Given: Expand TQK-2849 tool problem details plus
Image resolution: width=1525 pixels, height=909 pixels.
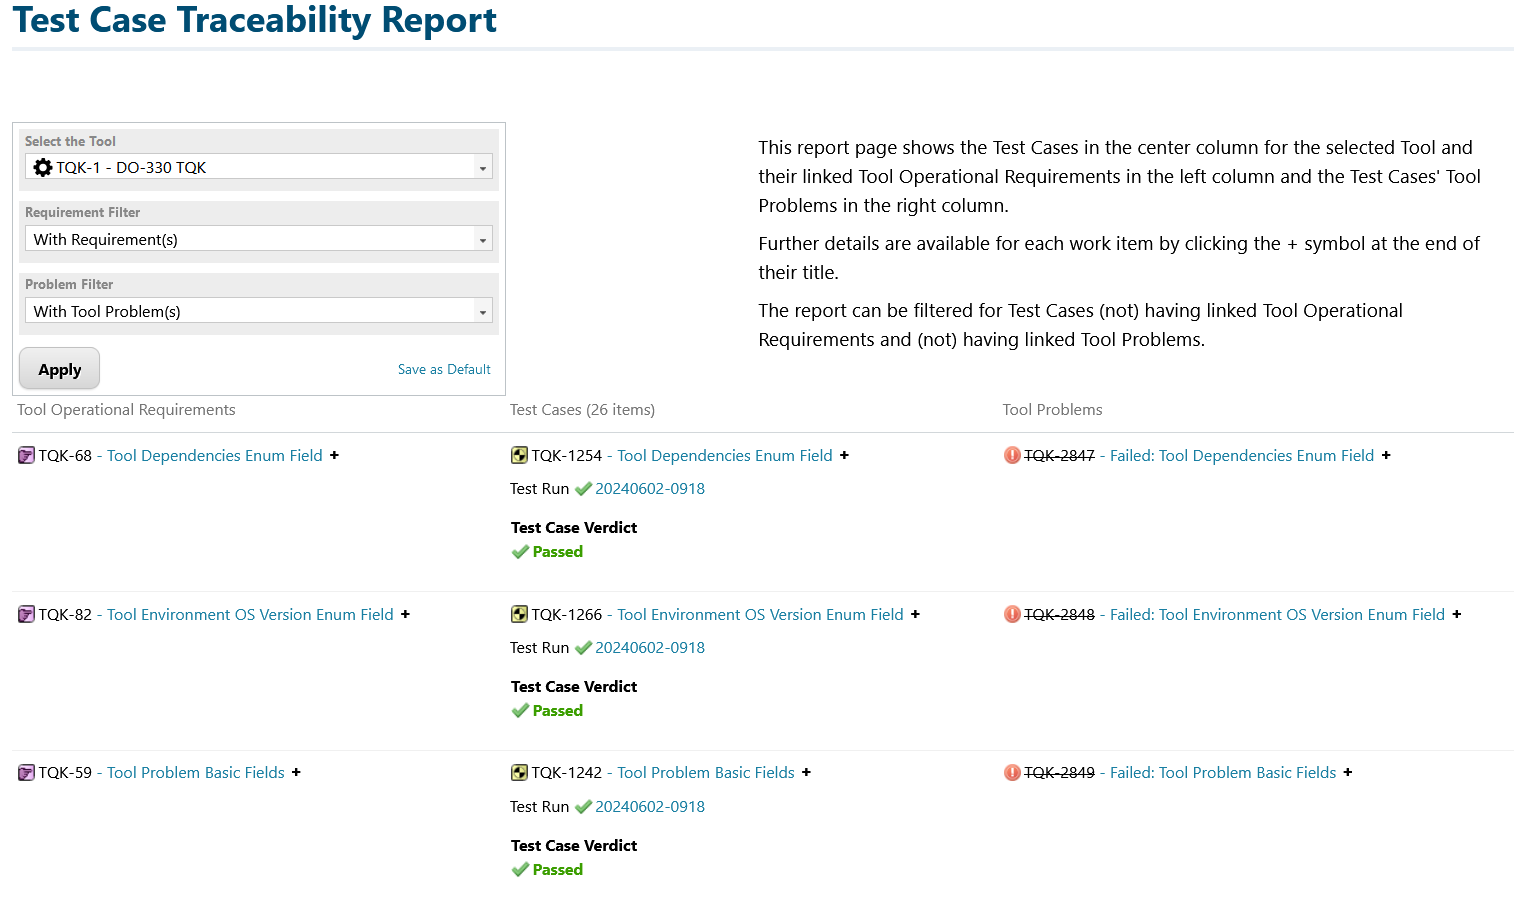Looking at the screenshot, I should point(1348,773).
